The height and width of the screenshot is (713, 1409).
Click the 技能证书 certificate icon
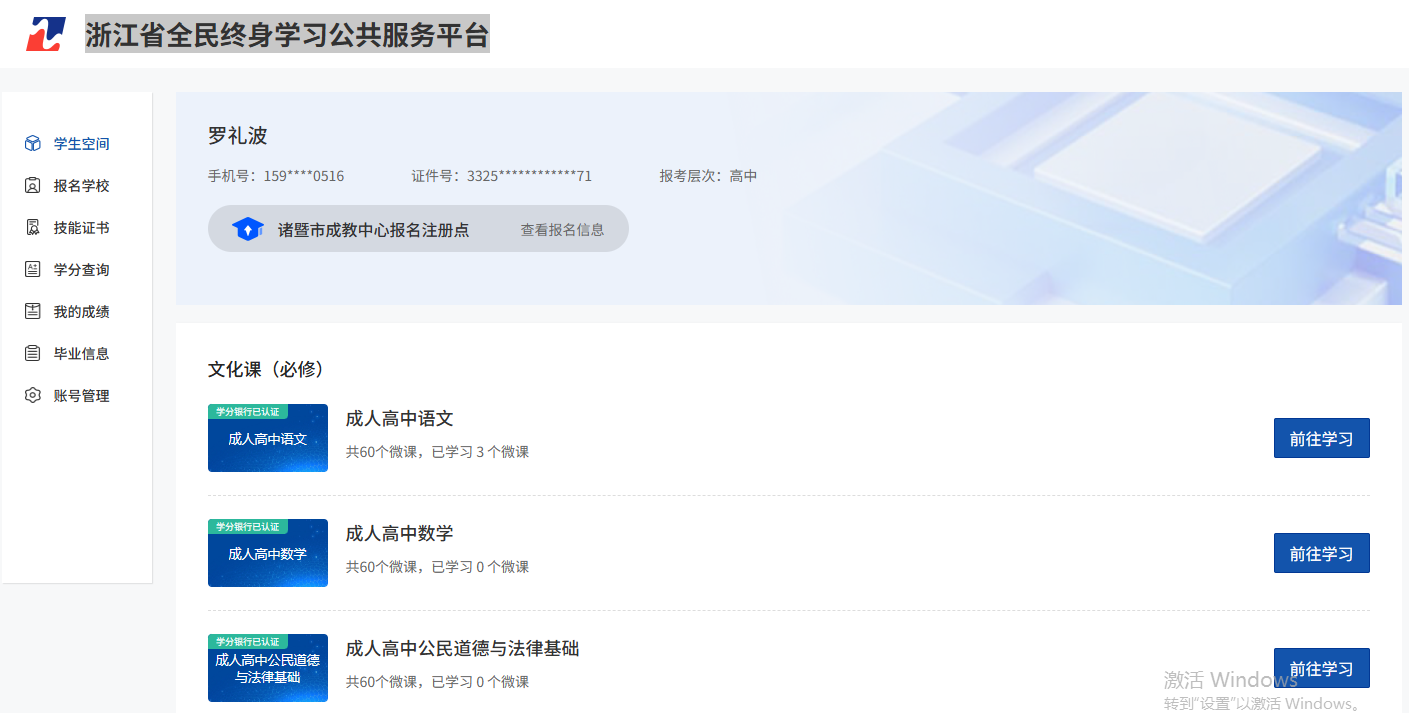point(33,228)
